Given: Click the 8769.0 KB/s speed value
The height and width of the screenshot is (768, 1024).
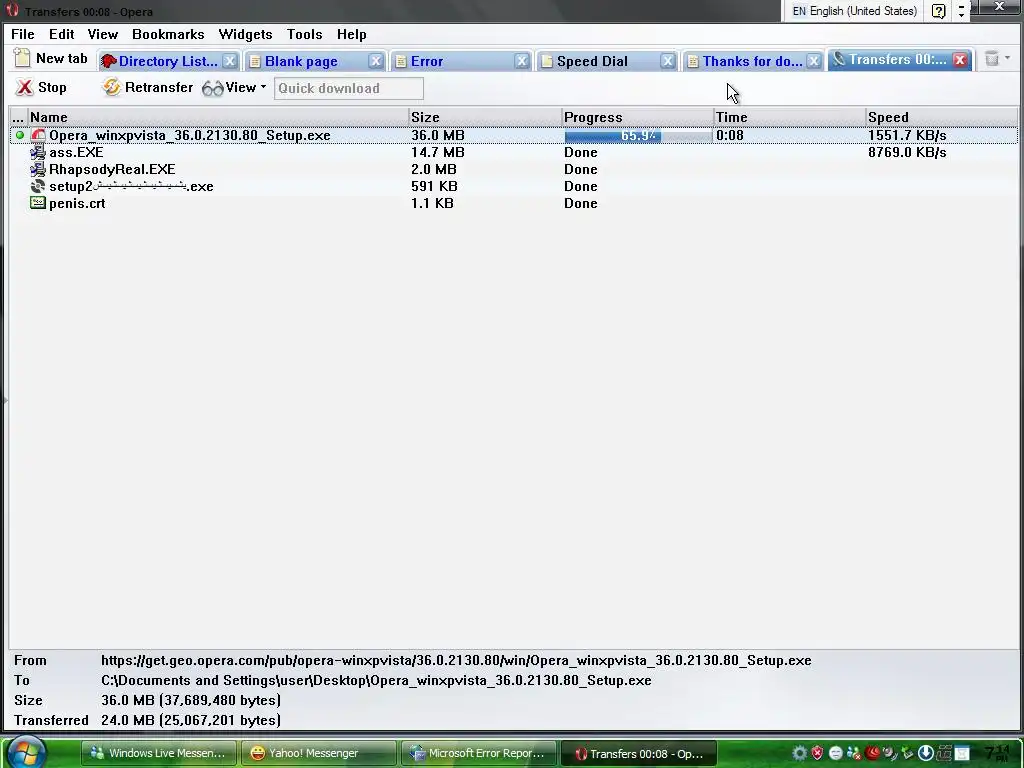Looking at the screenshot, I should (907, 152).
